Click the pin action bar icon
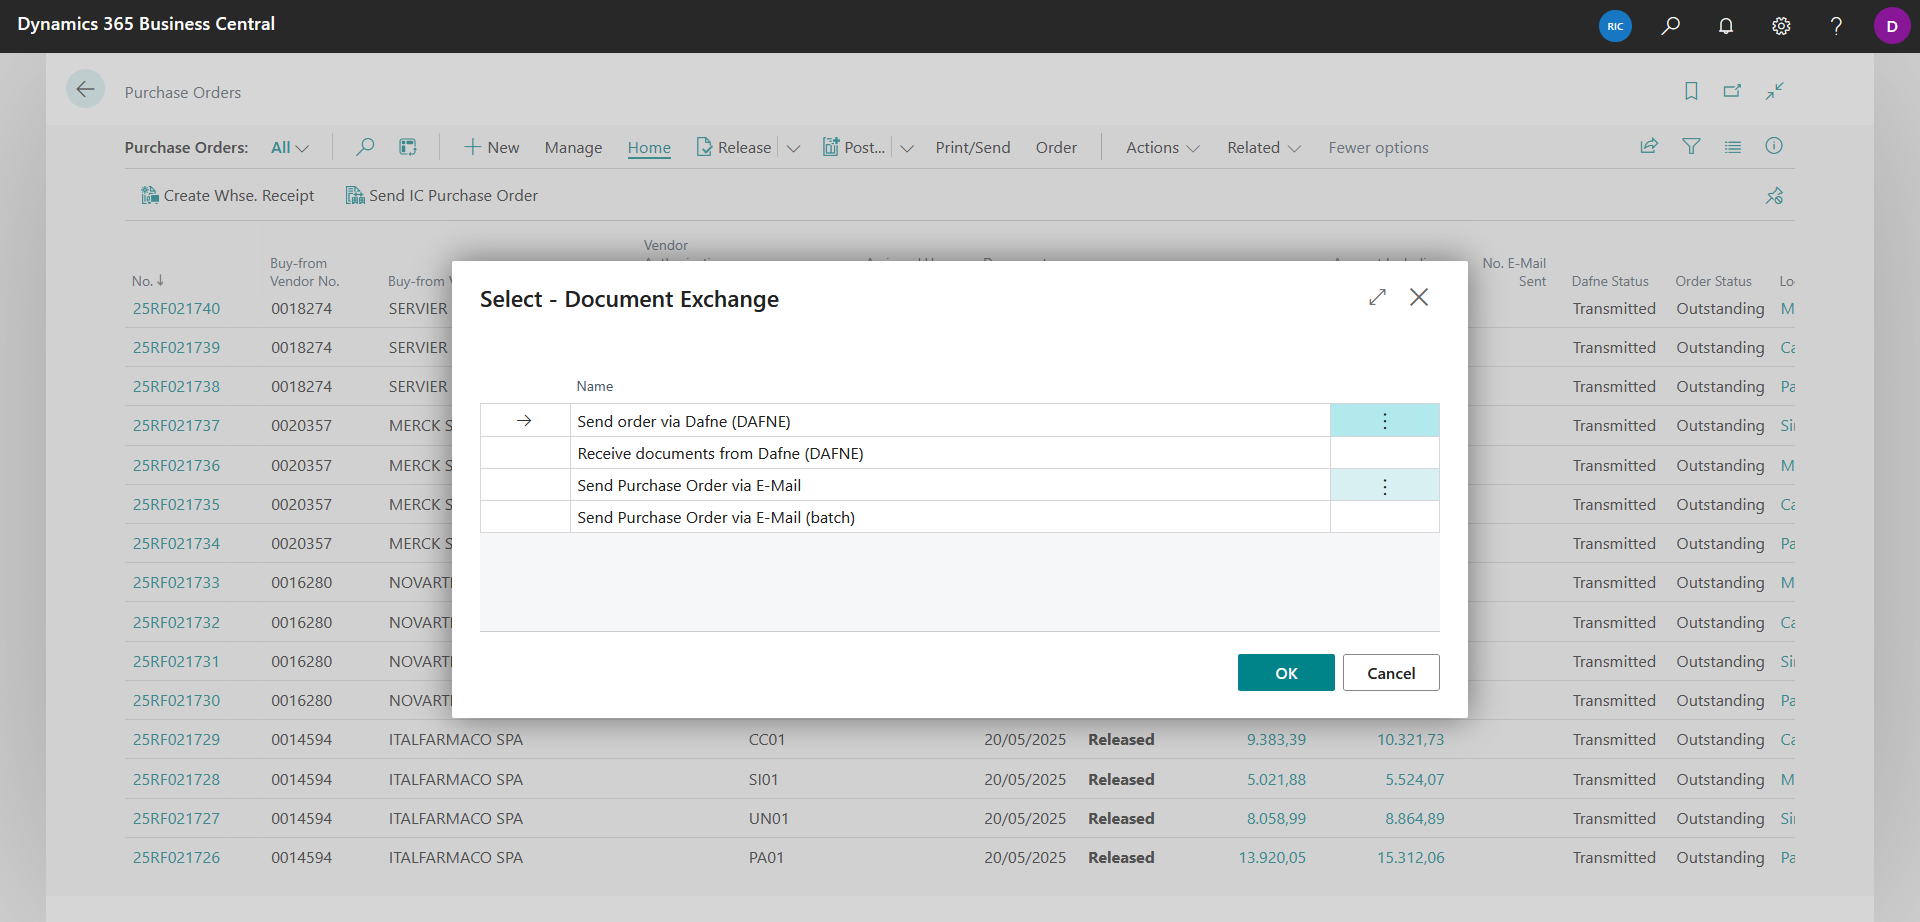The height and width of the screenshot is (922, 1920). pos(1774,196)
